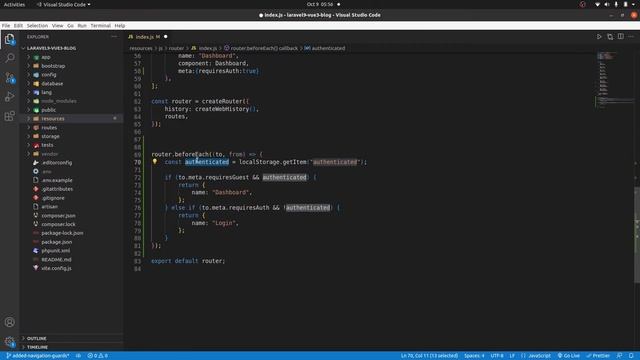This screenshot has width=640, height=360.
Task: Open the Source Control view
Action: (9, 78)
